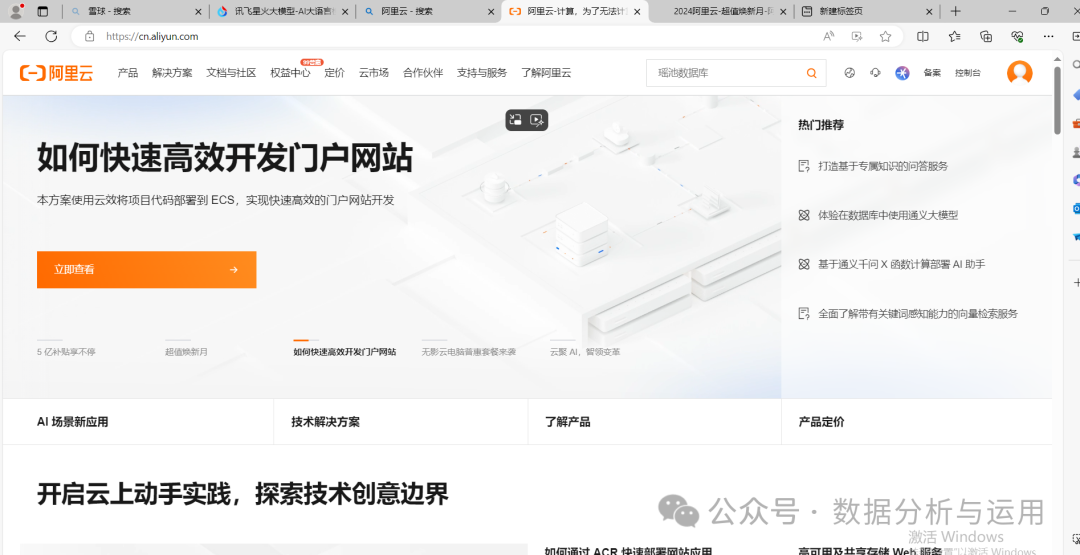The width and height of the screenshot is (1080, 555).
Task: Open Browser essentials heart icon
Action: point(1017,36)
